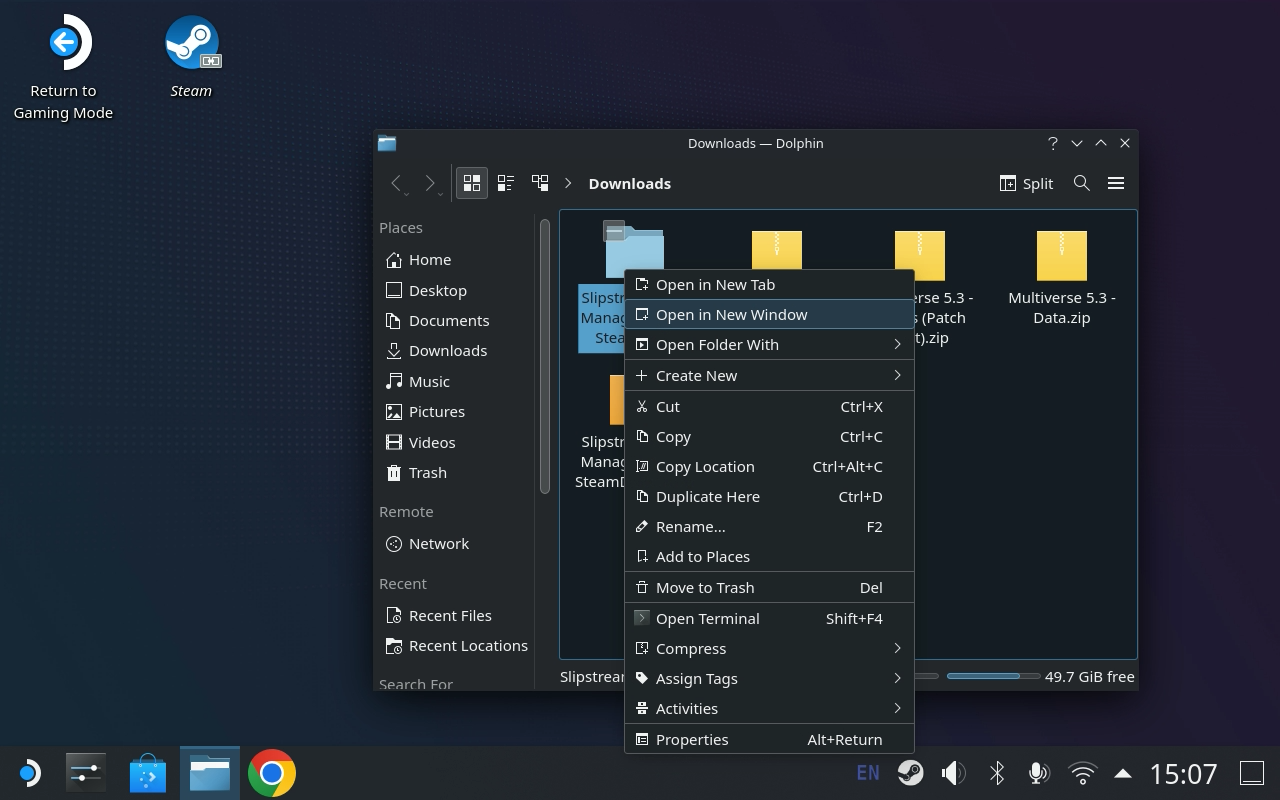Click the EN keyboard layout indicator
Image resolution: width=1280 pixels, height=800 pixels.
click(868, 773)
